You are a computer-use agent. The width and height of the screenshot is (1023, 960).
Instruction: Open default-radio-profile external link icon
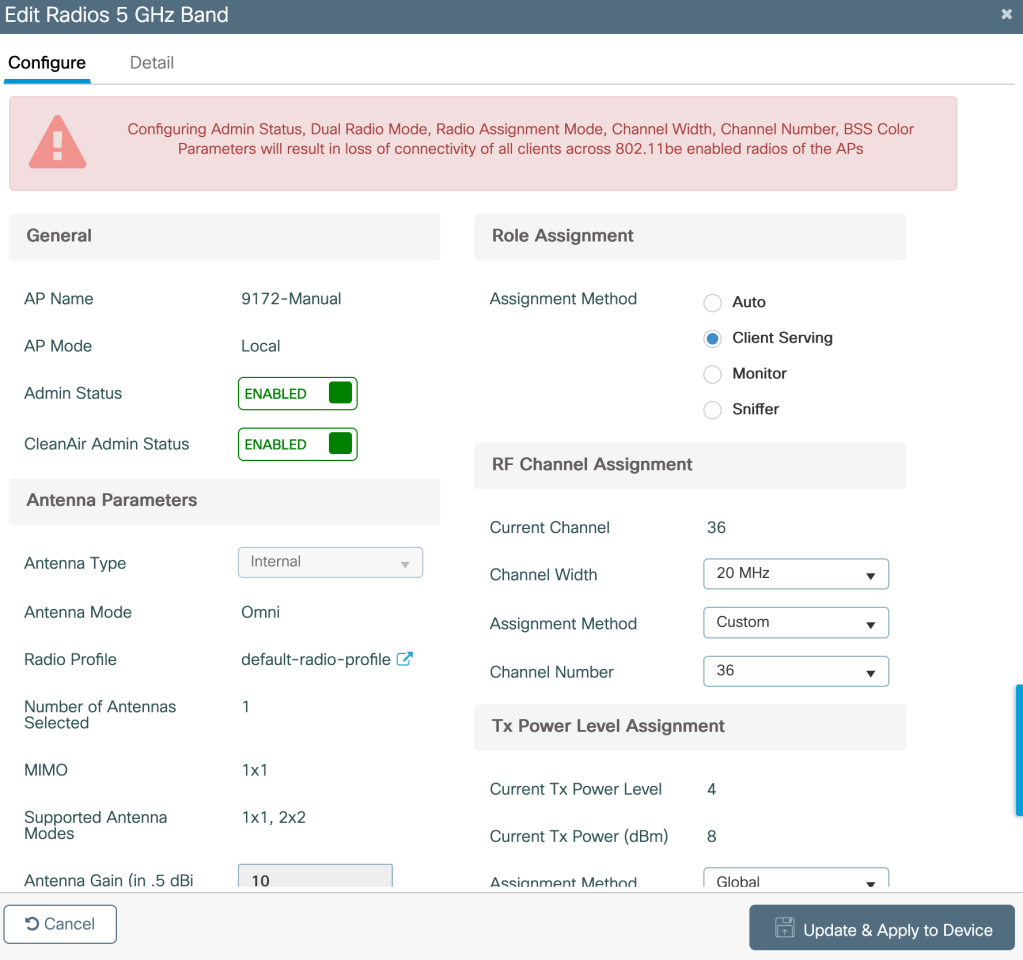pos(405,659)
